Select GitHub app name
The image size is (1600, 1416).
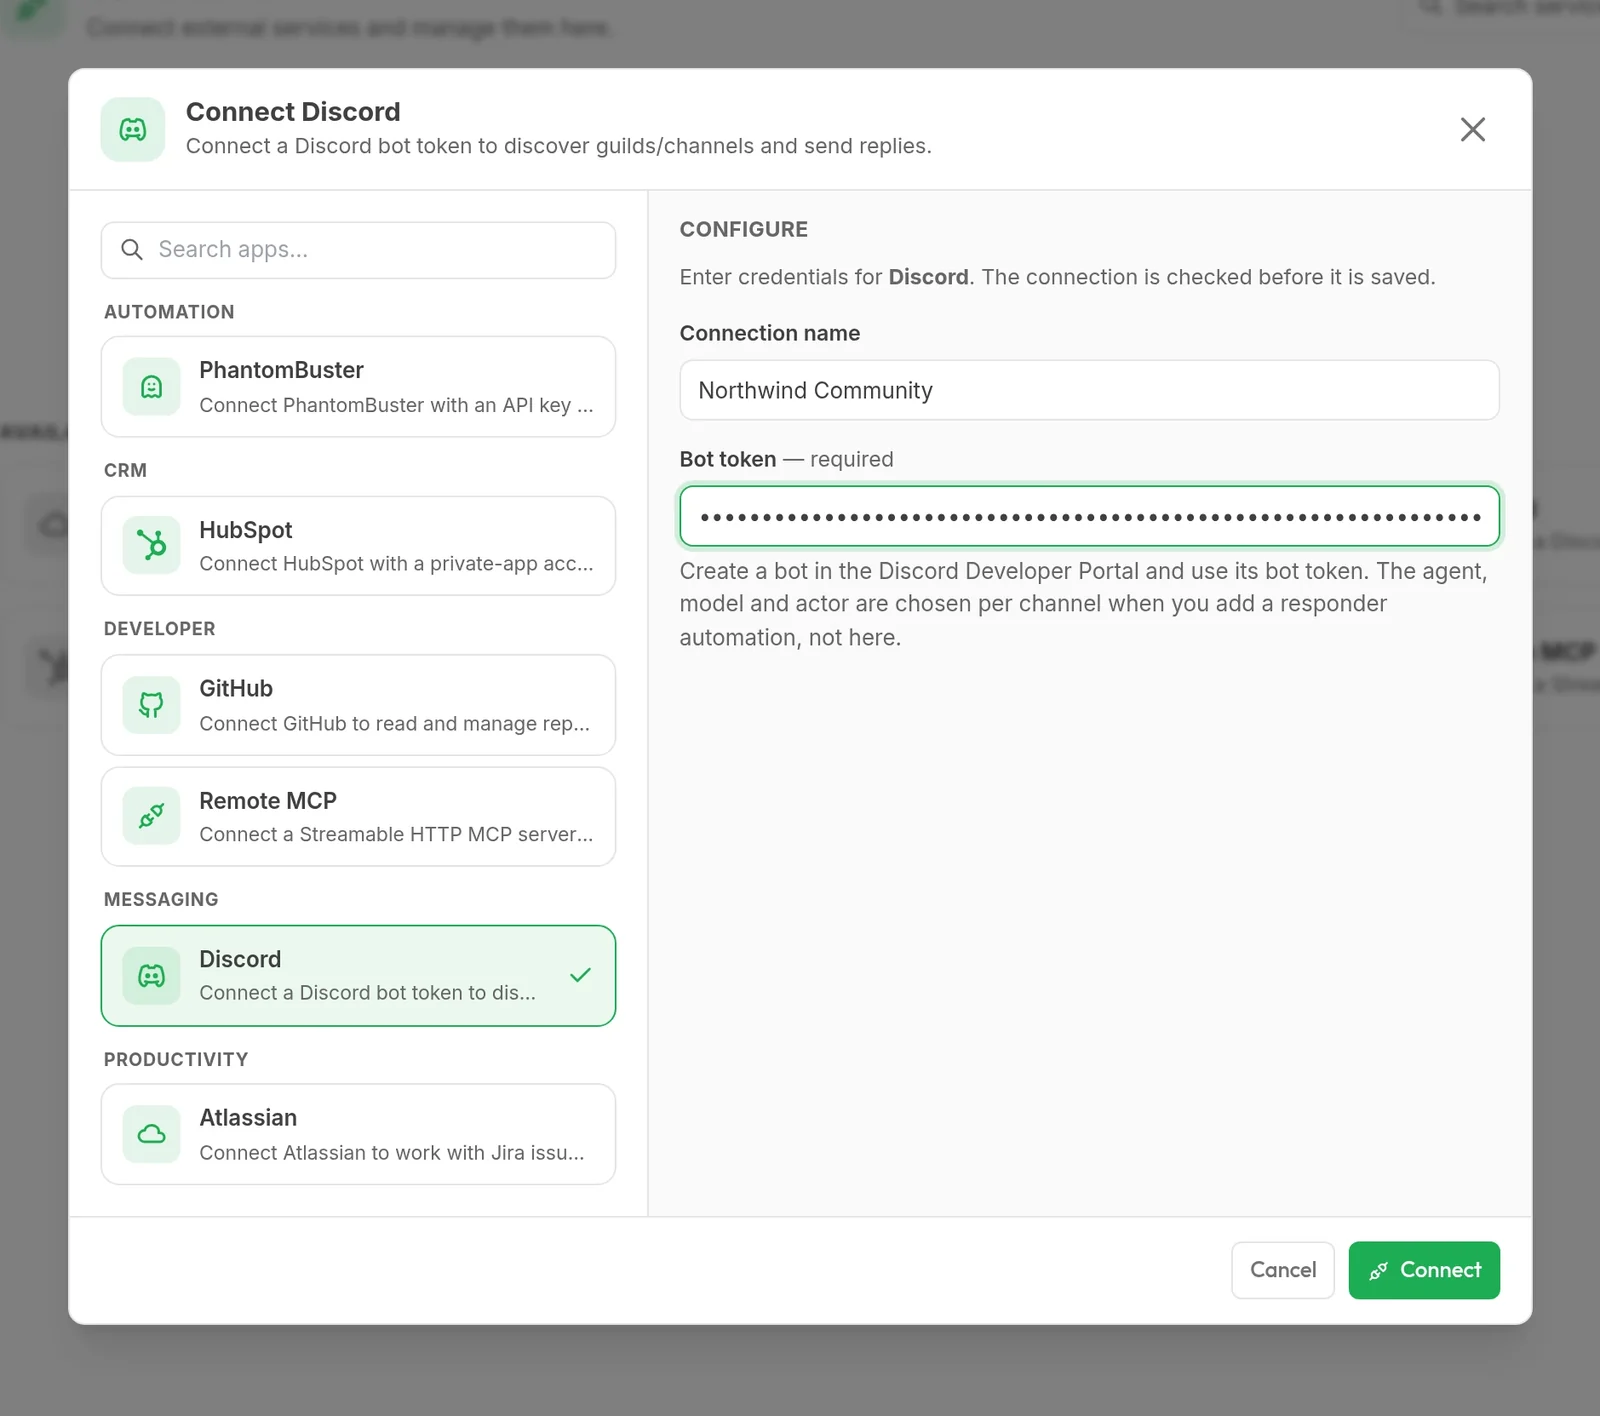tap(236, 689)
